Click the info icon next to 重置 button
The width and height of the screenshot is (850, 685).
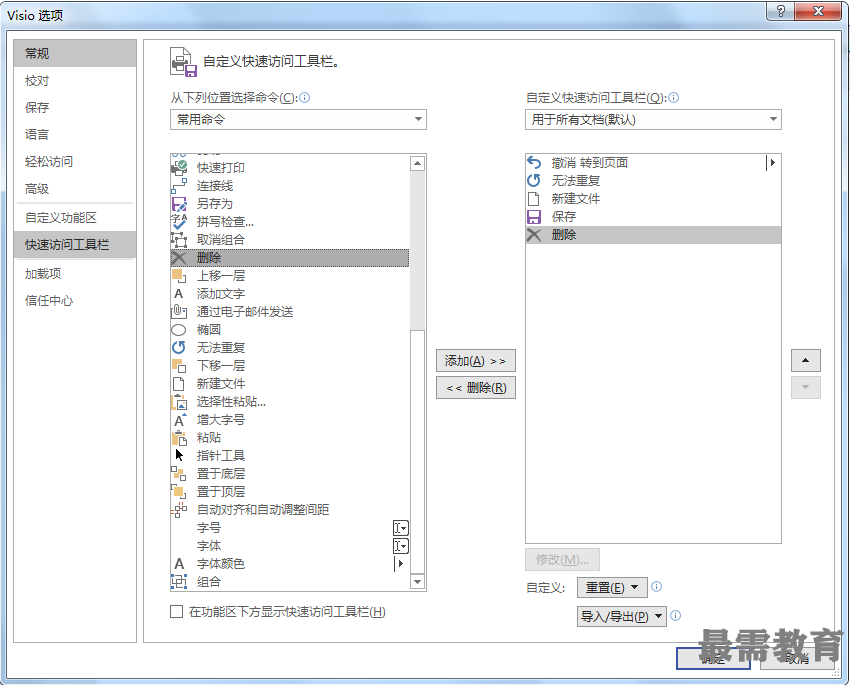656,586
